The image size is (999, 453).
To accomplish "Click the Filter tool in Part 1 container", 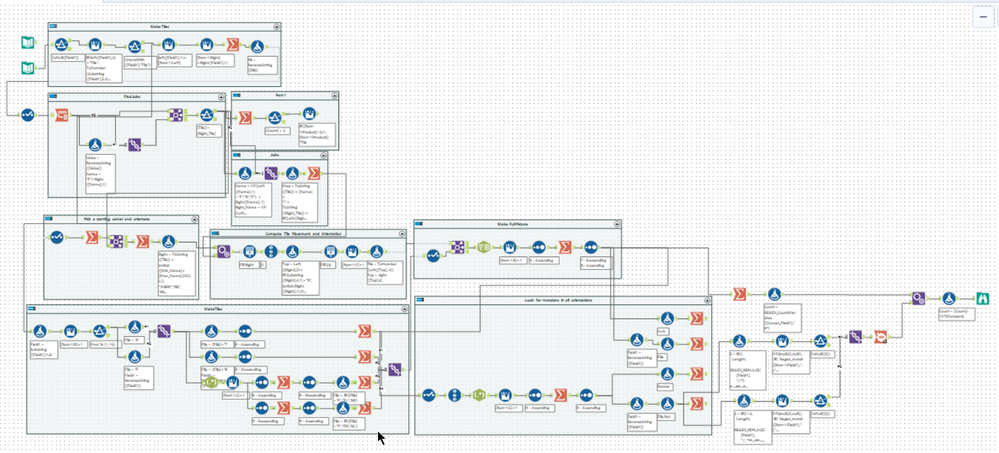I will [x=274, y=117].
